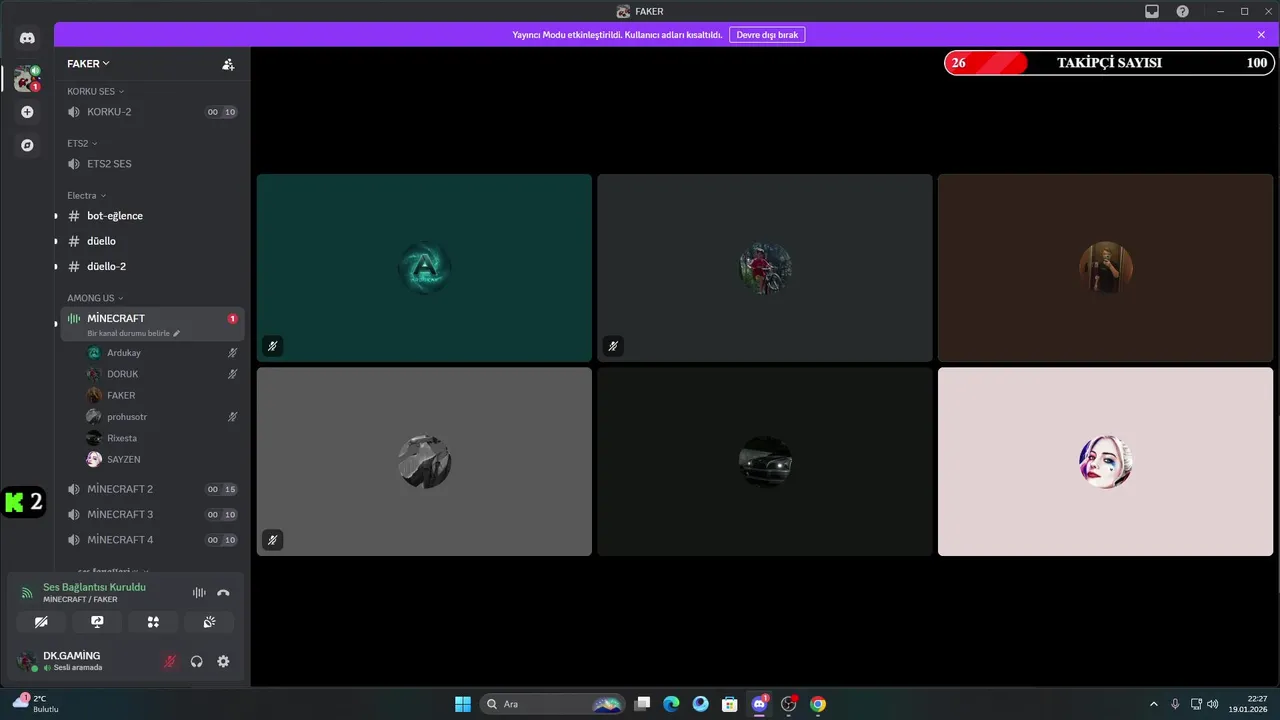1280x720 pixels.
Task: Join the MİNECRAFT 3 voice channel
Action: tap(152, 514)
